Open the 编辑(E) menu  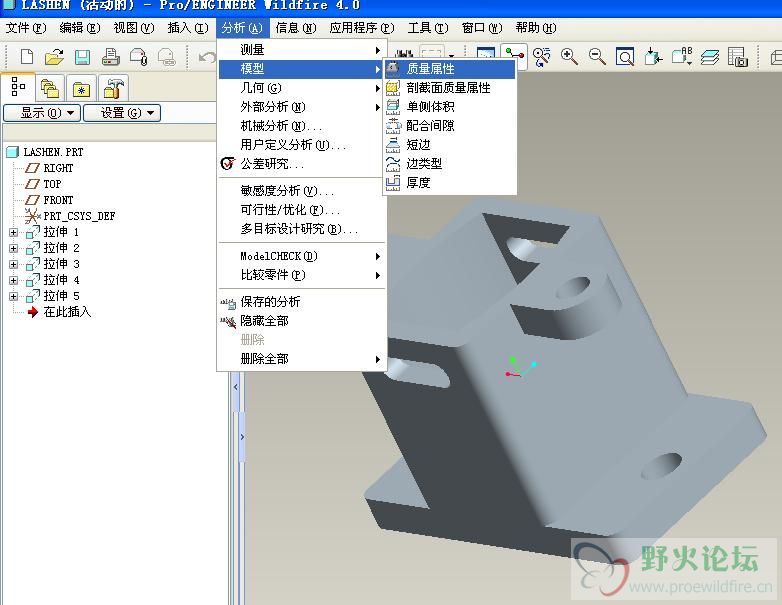(x=80, y=28)
